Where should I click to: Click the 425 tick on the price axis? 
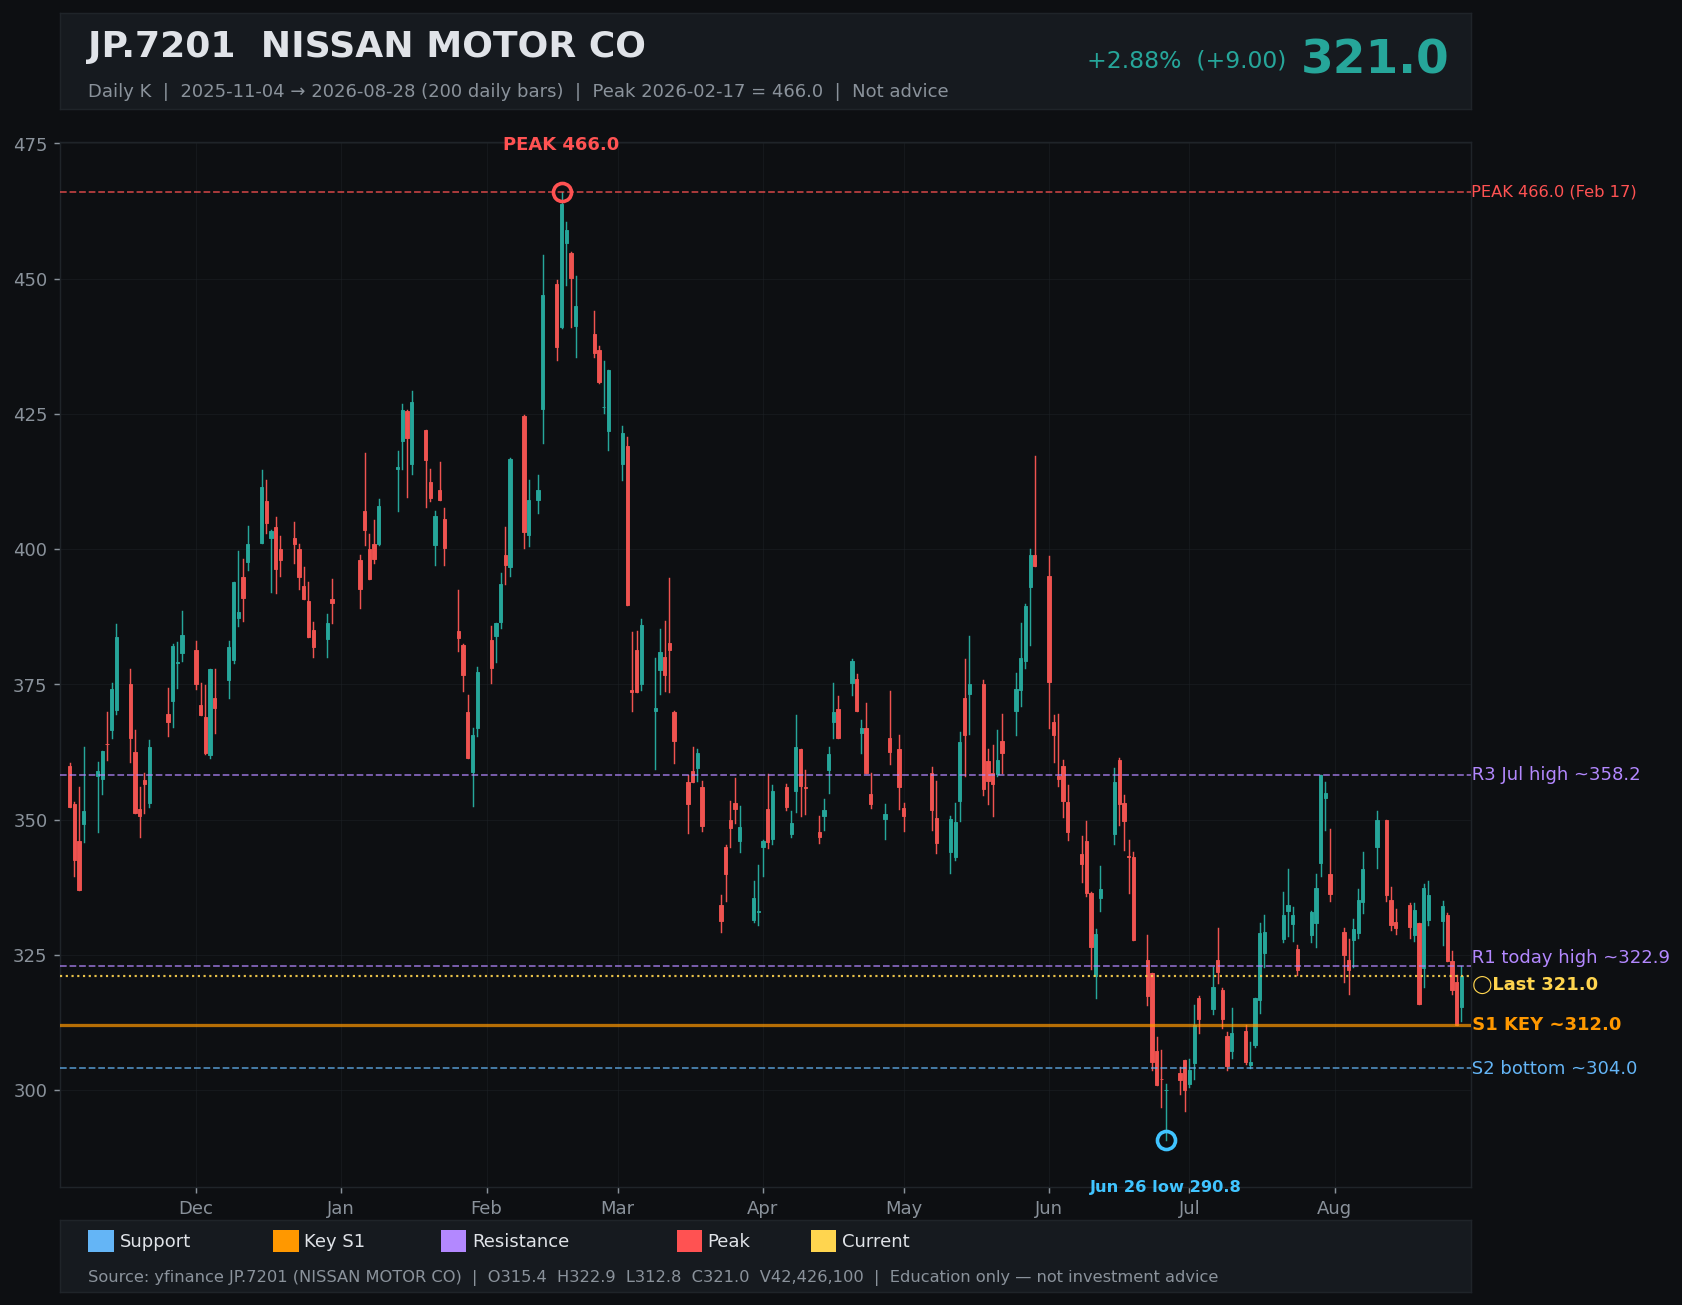(31, 415)
